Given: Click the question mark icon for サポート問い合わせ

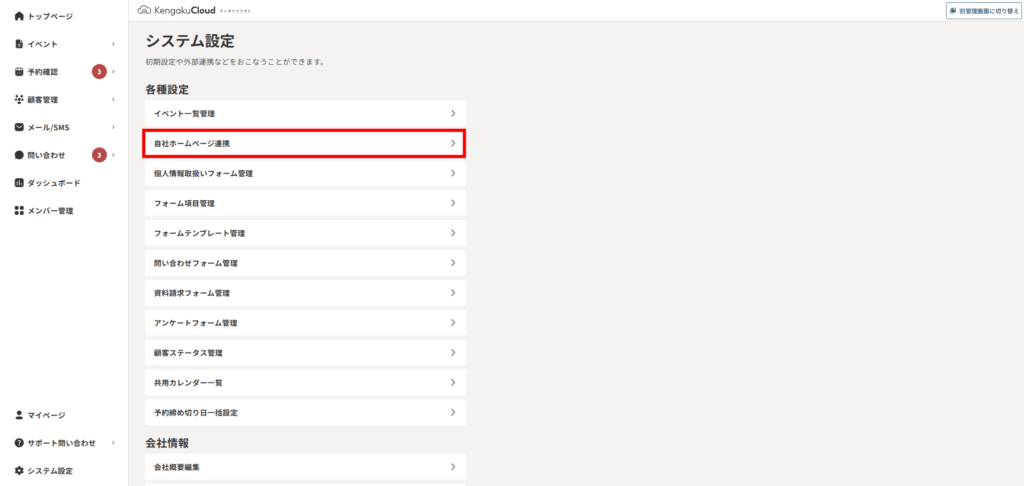Looking at the screenshot, I should pos(19,443).
